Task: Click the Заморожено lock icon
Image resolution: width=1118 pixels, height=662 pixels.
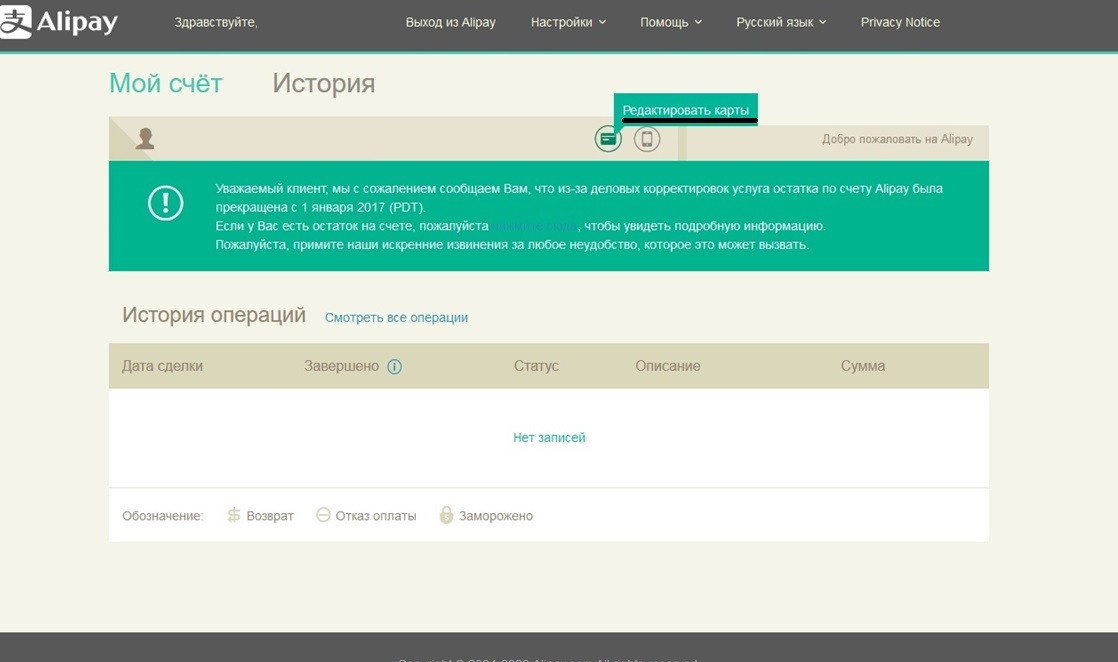Action: [446, 515]
